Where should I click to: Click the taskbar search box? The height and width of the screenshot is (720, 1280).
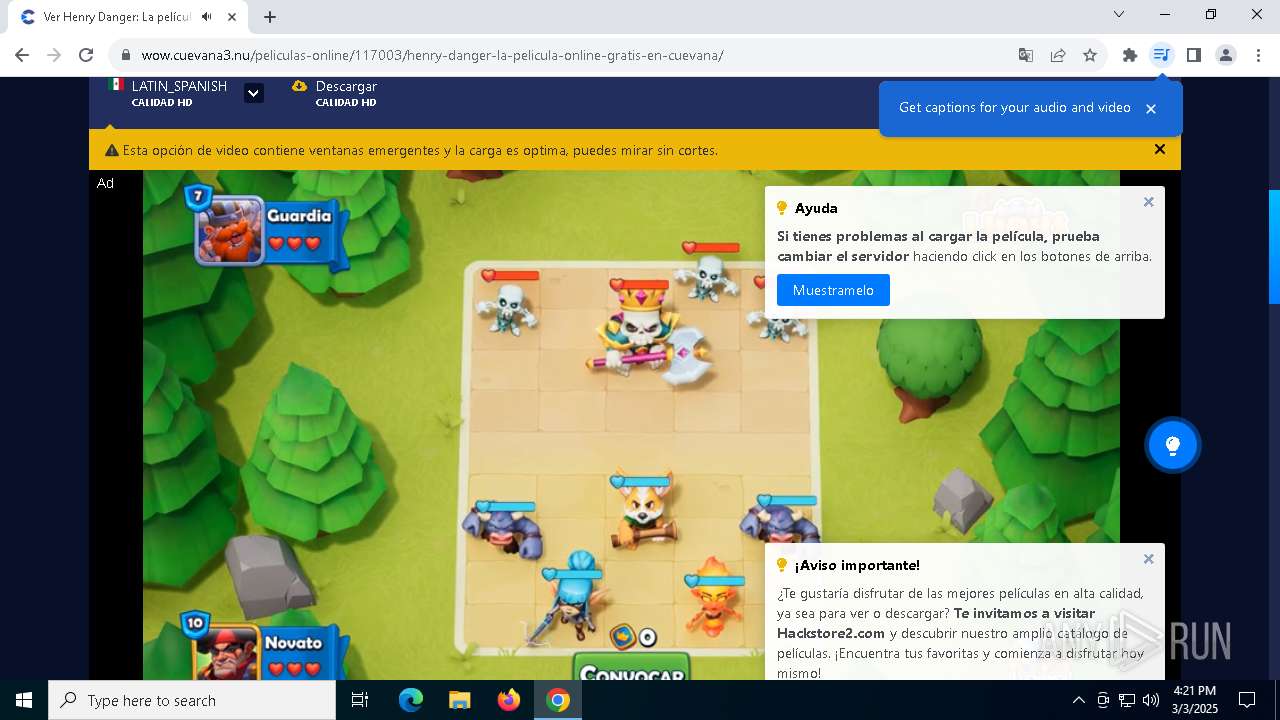tap(192, 700)
